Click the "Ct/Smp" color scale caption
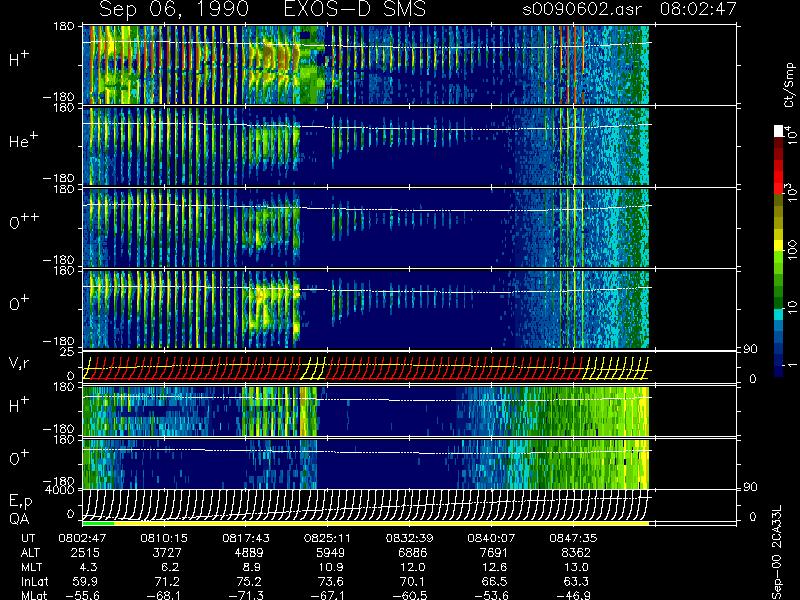Viewport: 800px width, 600px height. 789,85
